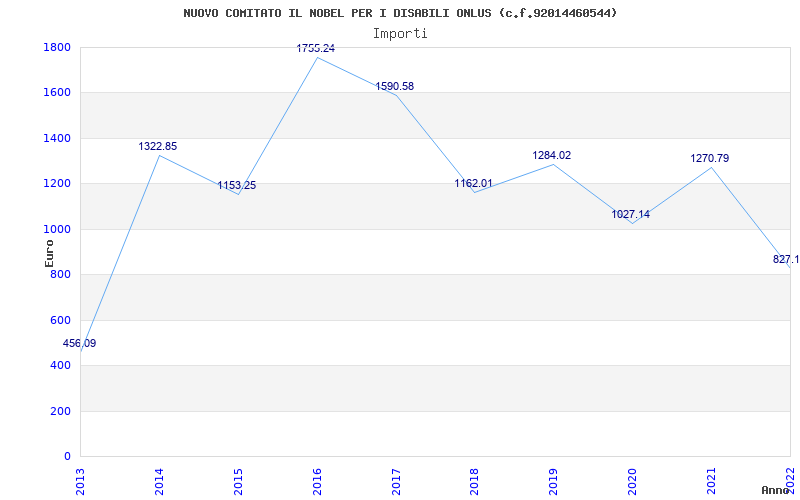Select the 456.09 data point label
This screenshot has width=800, height=500.
coord(79,343)
